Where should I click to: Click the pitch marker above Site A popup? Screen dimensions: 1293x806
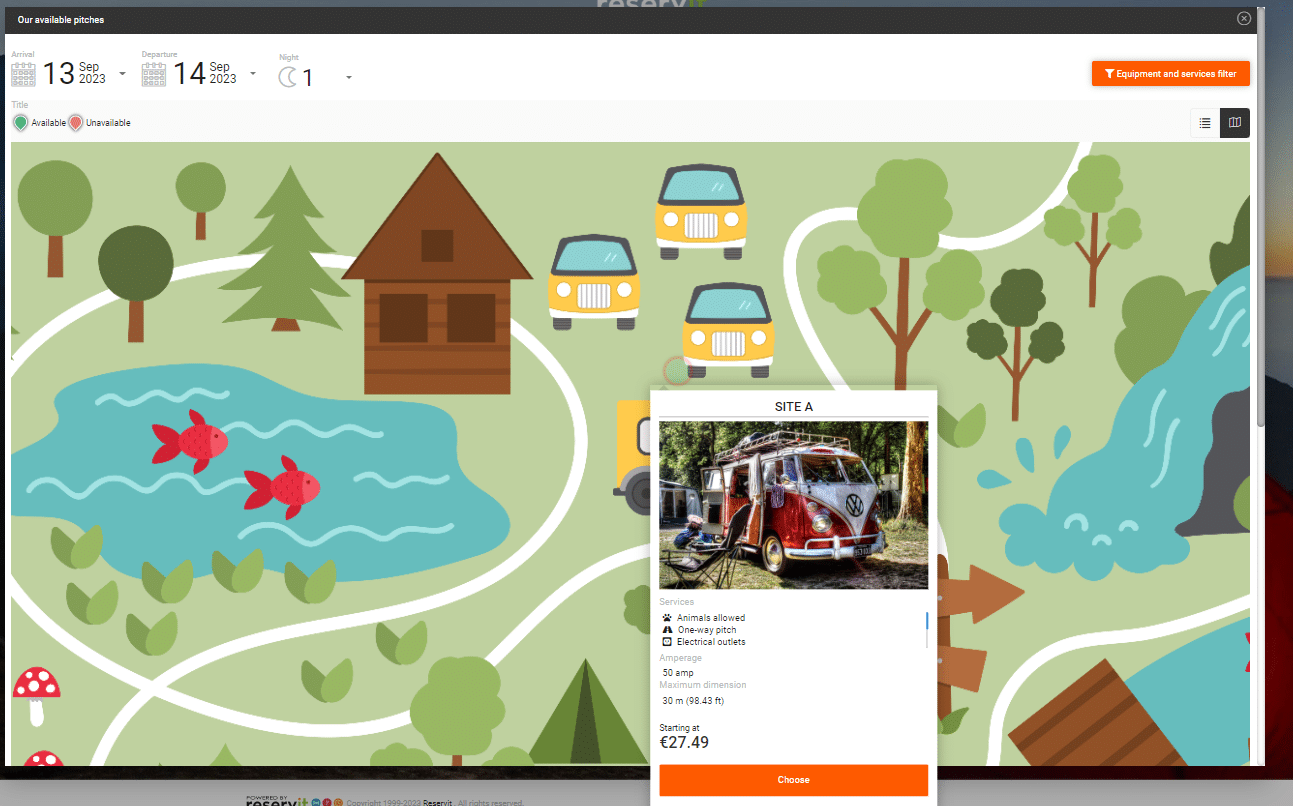click(x=677, y=371)
